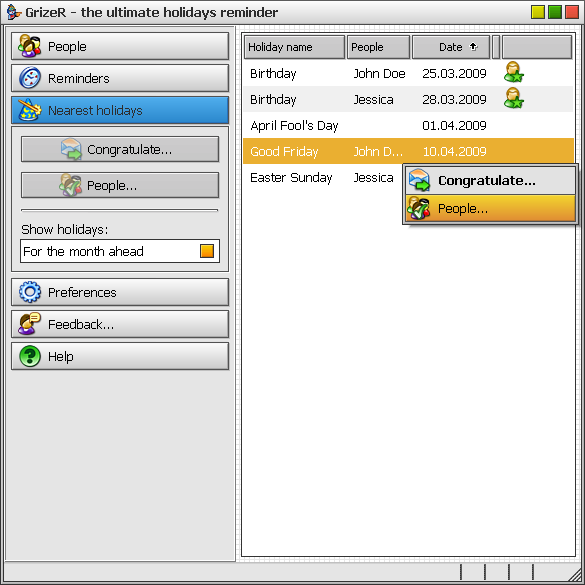Sort by the Date column header
The width and height of the screenshot is (585, 585).
point(451,47)
